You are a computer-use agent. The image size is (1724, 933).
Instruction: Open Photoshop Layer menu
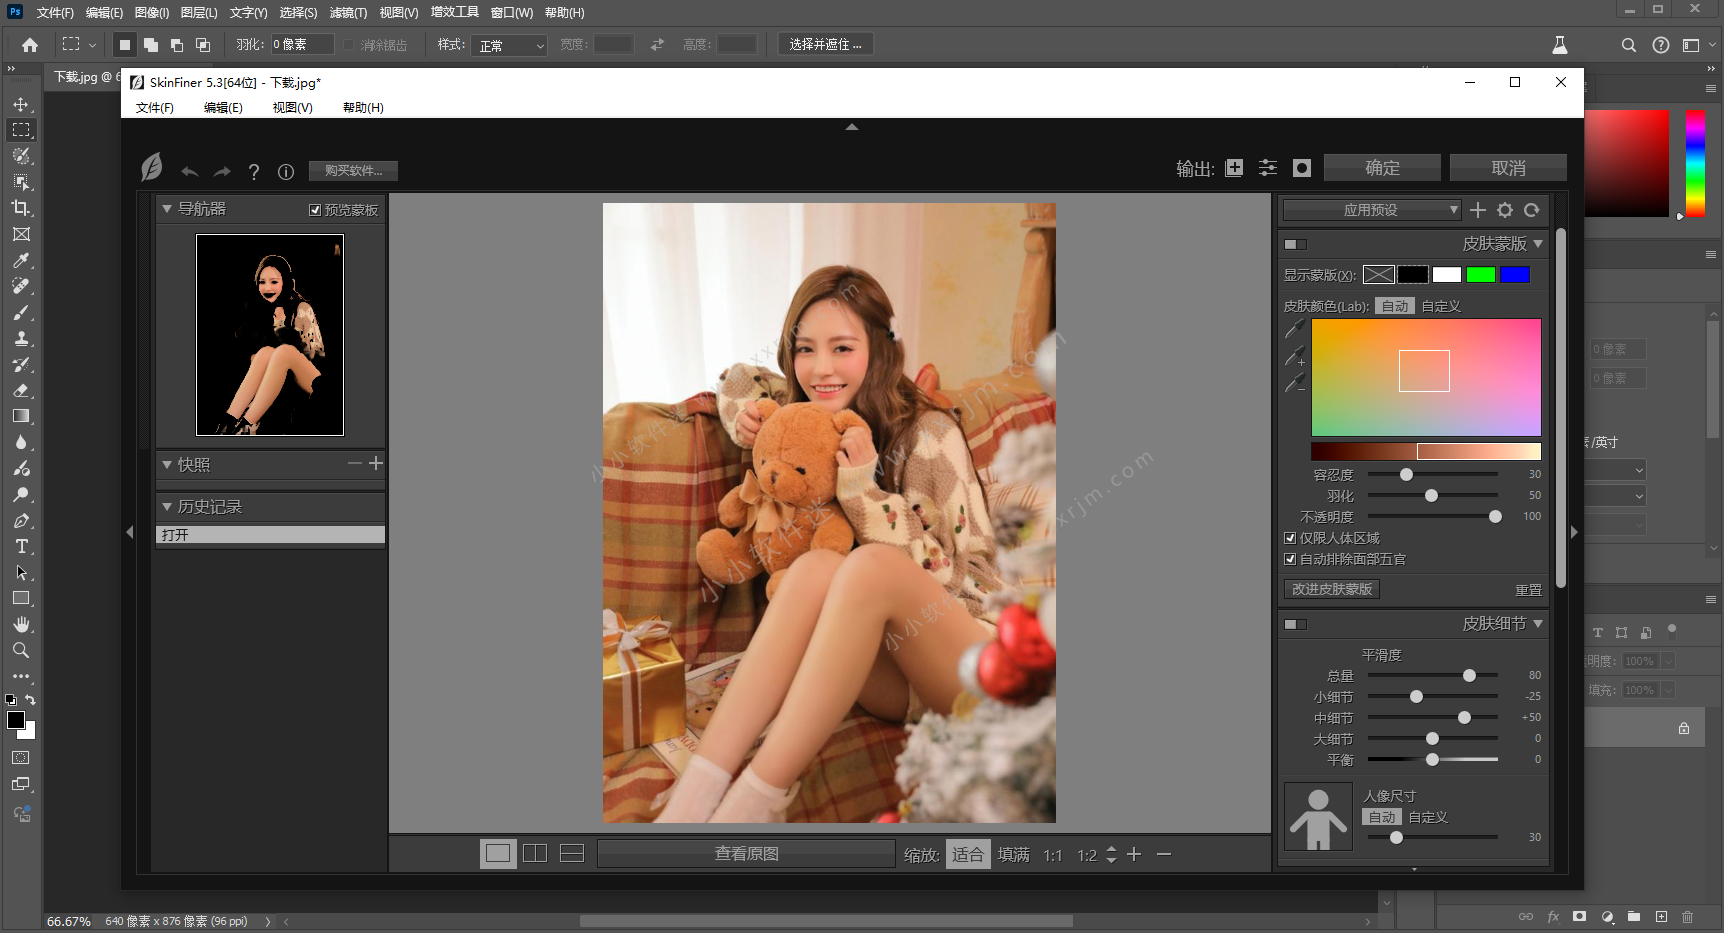[199, 13]
